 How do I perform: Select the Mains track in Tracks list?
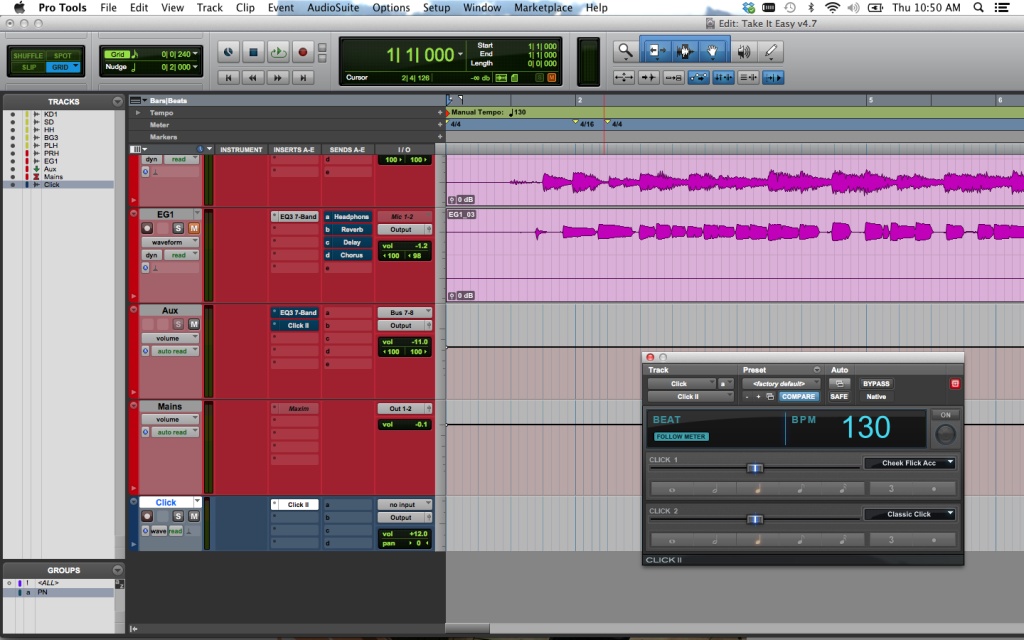point(53,177)
